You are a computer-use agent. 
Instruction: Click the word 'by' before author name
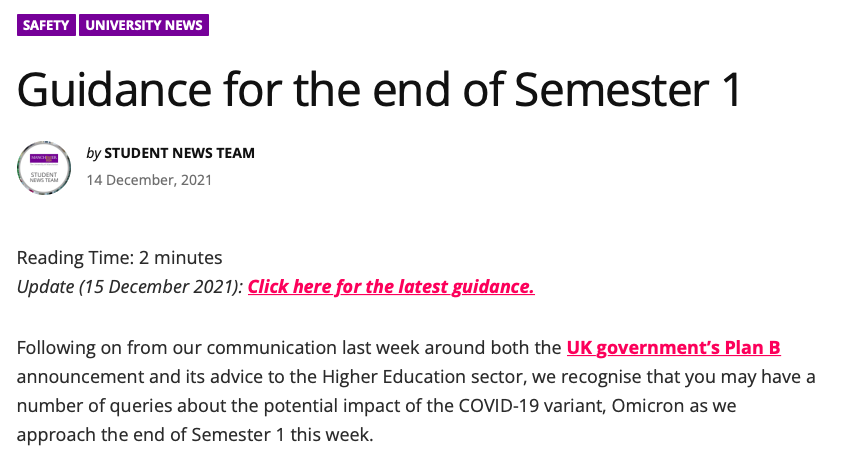tap(93, 153)
